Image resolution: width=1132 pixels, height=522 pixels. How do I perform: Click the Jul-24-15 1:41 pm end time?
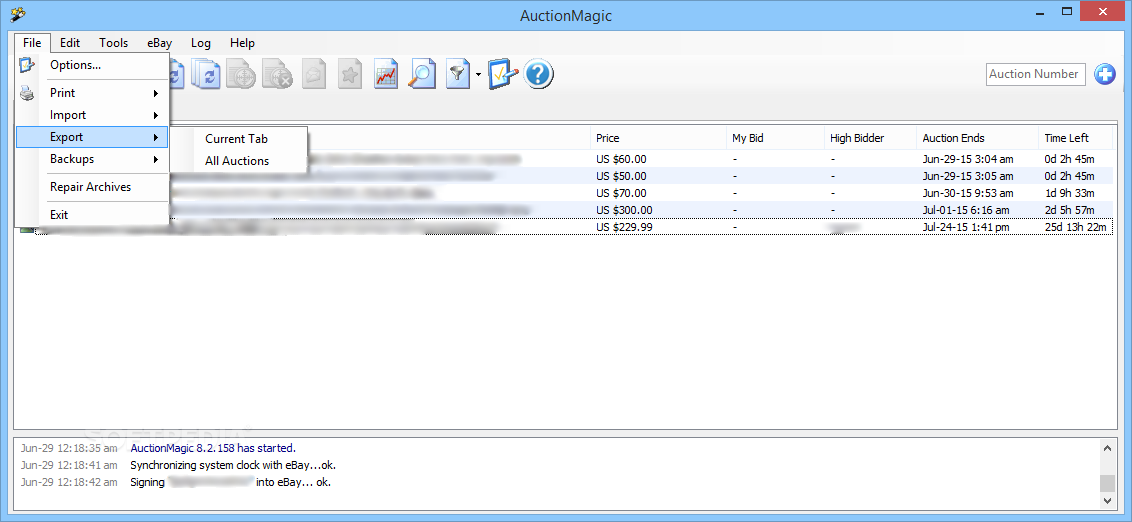[967, 227]
